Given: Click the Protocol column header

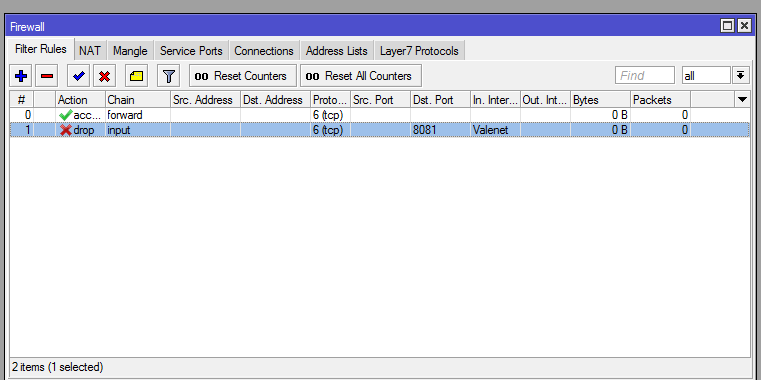Looking at the screenshot, I should 331,100.
